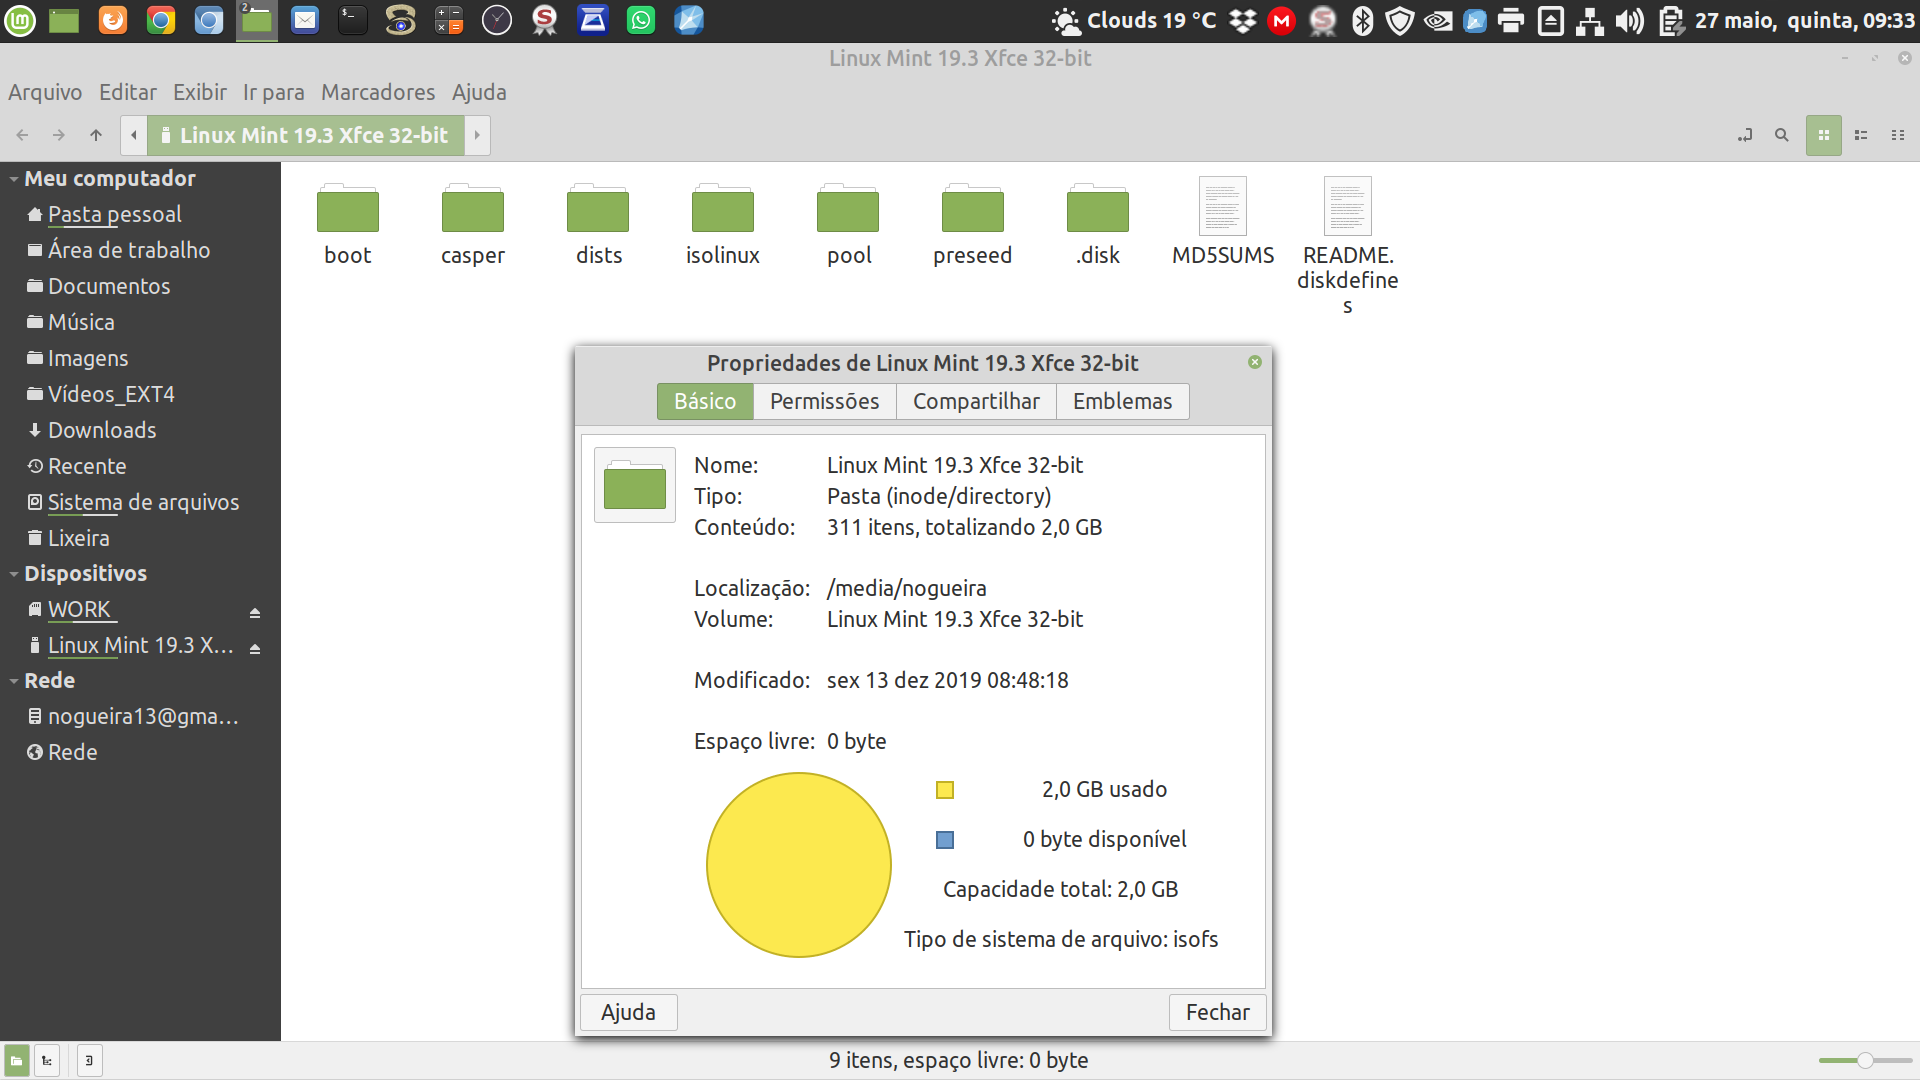1920x1080 pixels.
Task: Open the Ir para menu
Action: click(x=274, y=92)
